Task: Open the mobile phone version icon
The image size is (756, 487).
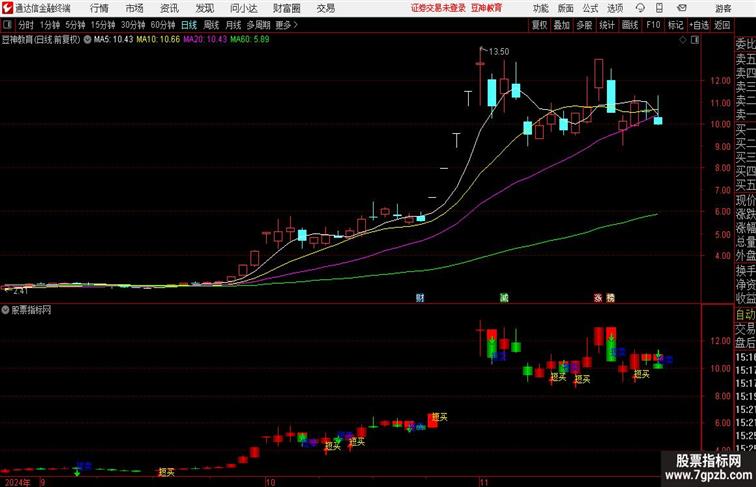Action: (x=659, y=8)
